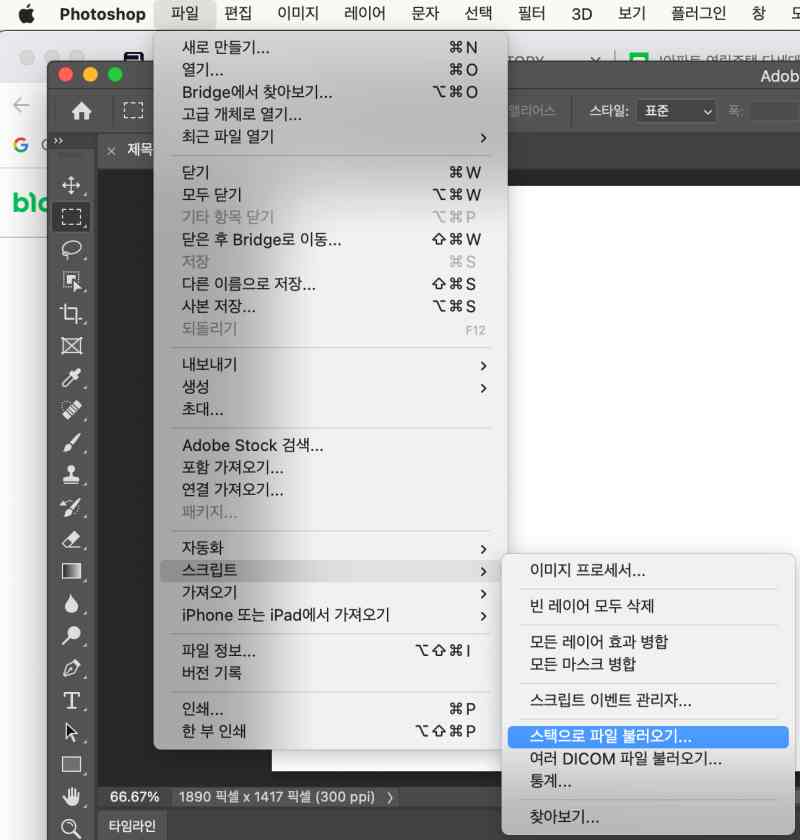800x840 pixels.
Task: Select the Dodge tool
Action: point(71,636)
